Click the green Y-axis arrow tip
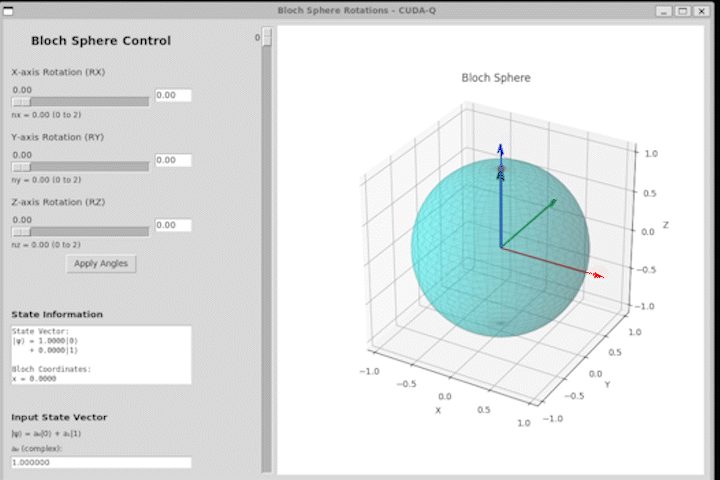The width and height of the screenshot is (720, 480). [553, 202]
